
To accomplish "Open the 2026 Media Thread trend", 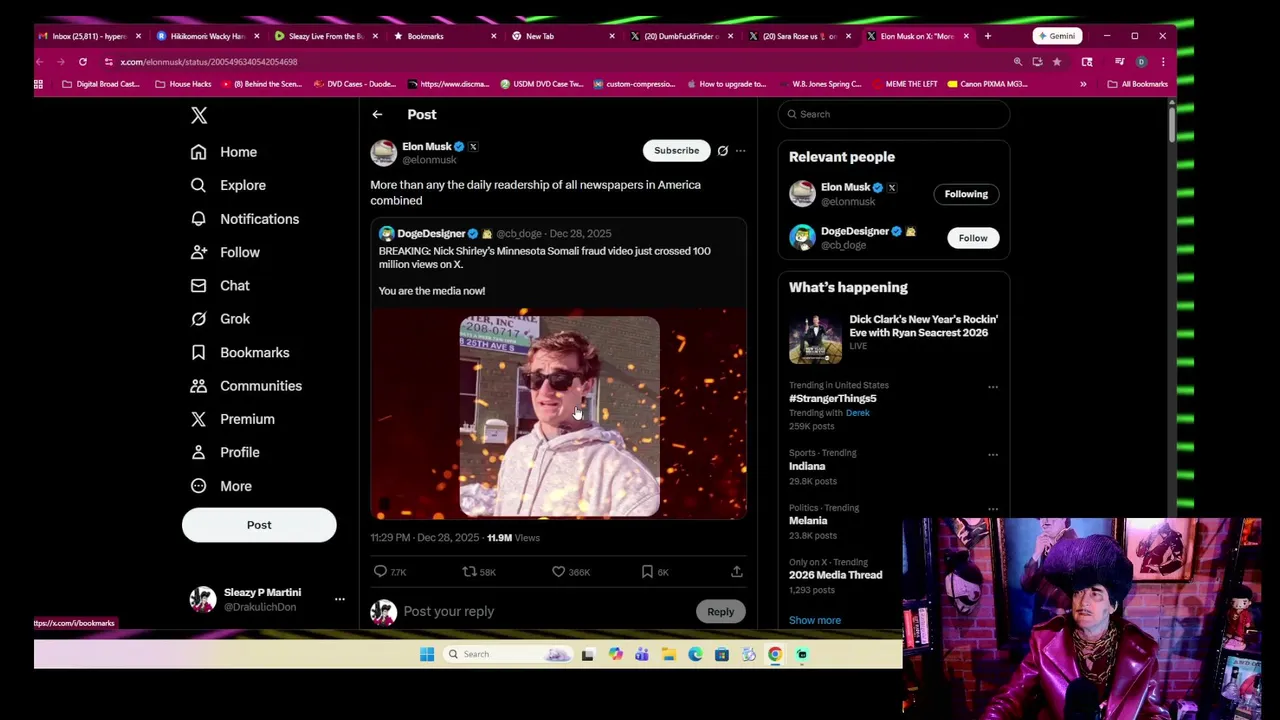I will click(x=836, y=575).
